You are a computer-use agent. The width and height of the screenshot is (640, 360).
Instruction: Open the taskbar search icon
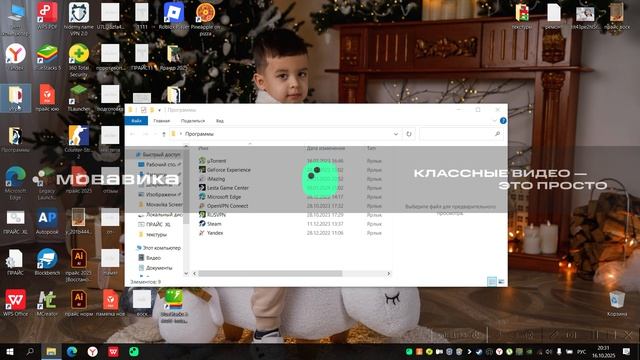[30, 351]
